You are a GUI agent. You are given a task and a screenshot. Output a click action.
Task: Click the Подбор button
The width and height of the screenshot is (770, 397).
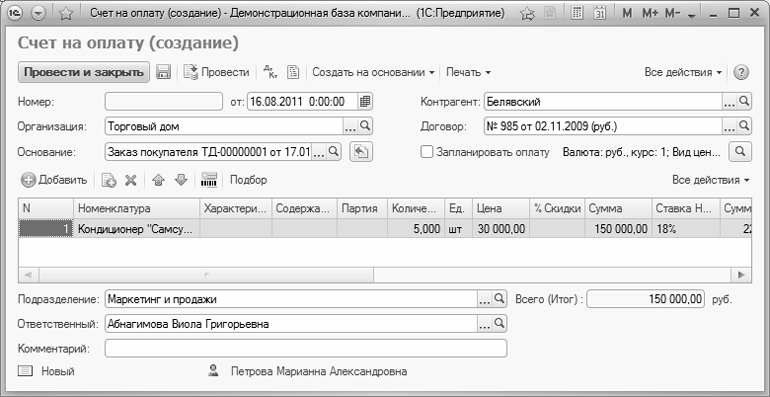(x=248, y=180)
